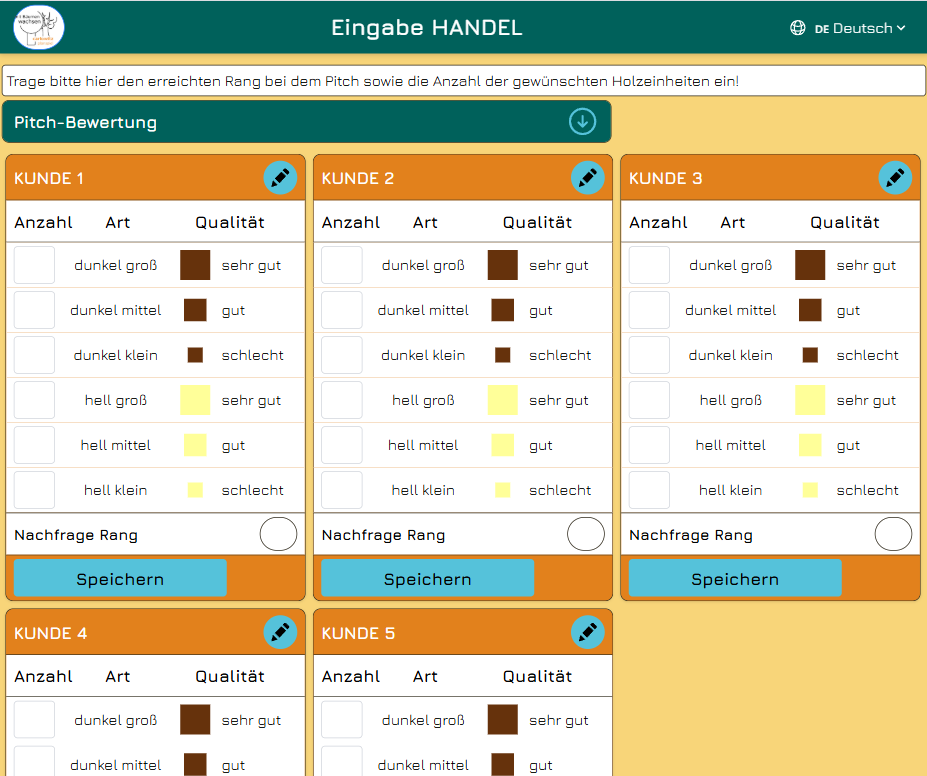Toggle the Nachfrage Rang circle for Kunde 3

893,534
